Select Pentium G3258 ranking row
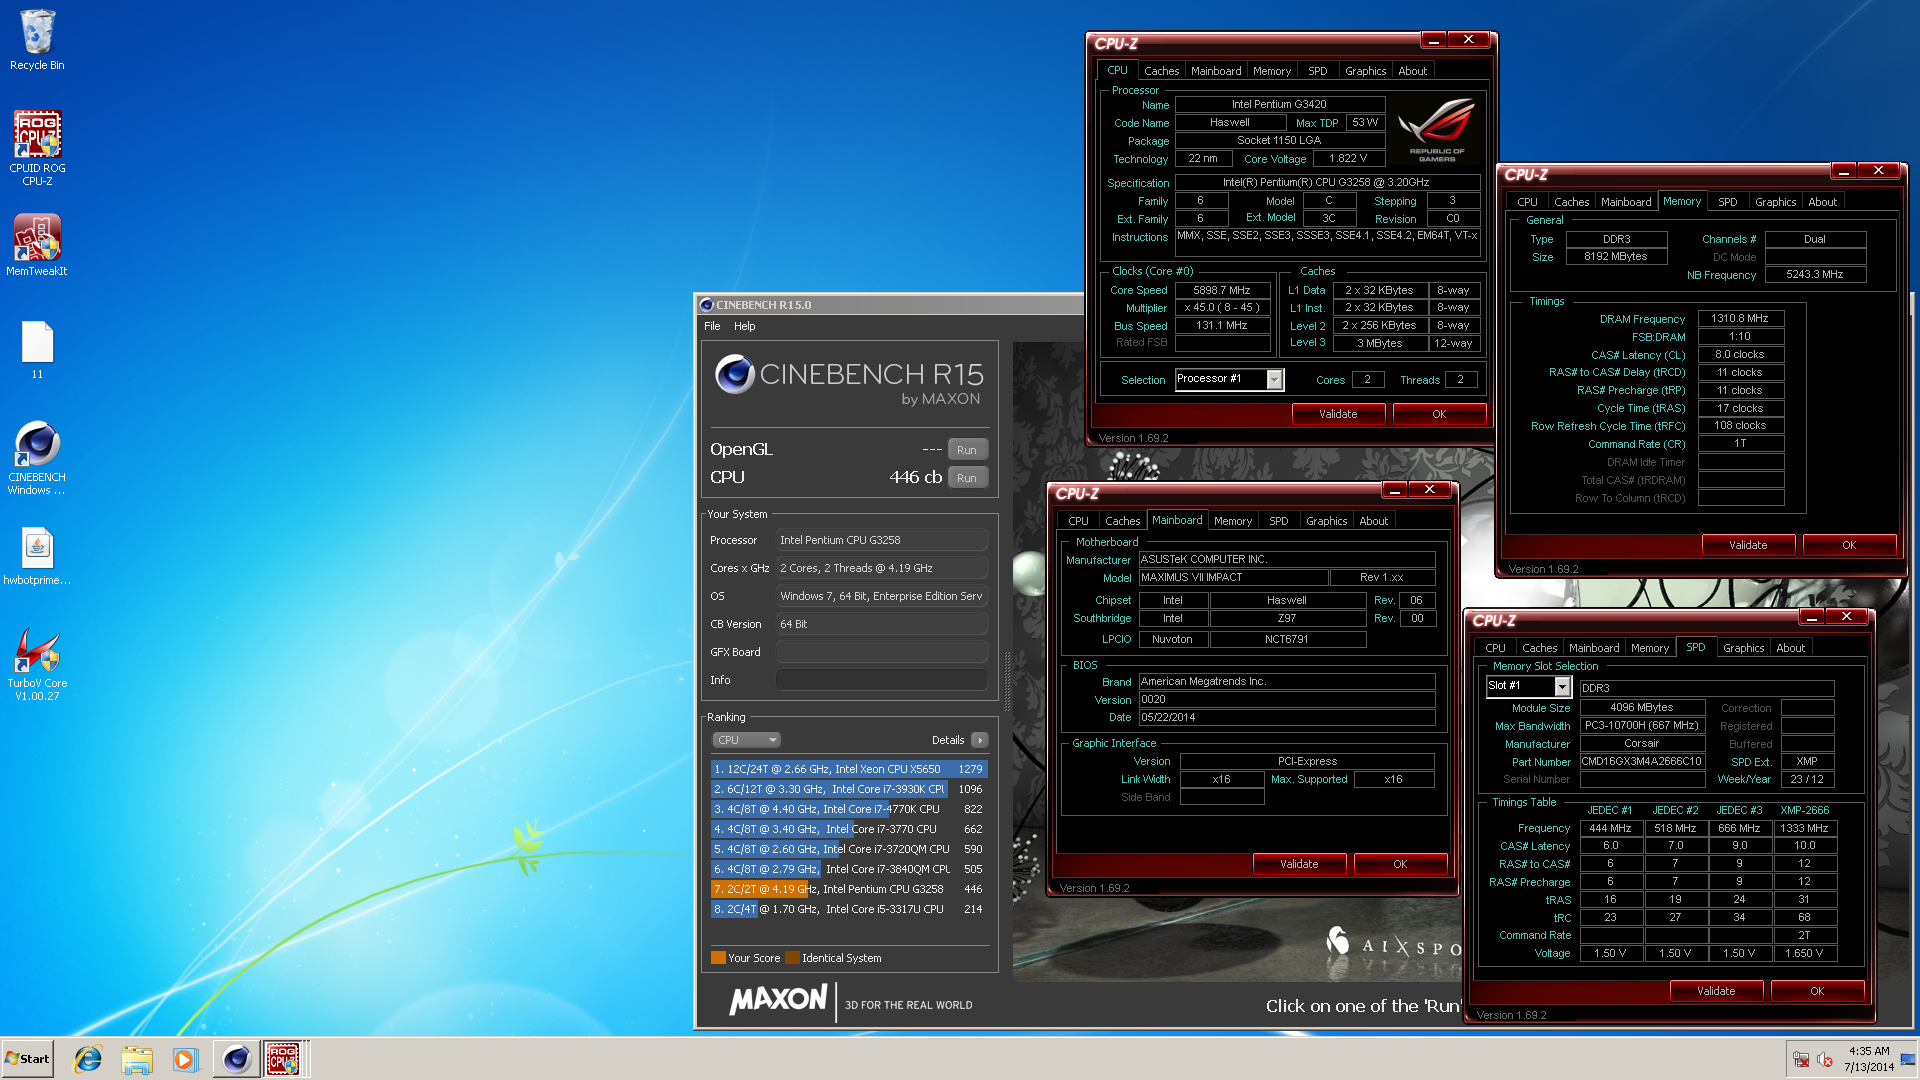Screen dimensions: 1920x1080 pyautogui.click(x=849, y=889)
